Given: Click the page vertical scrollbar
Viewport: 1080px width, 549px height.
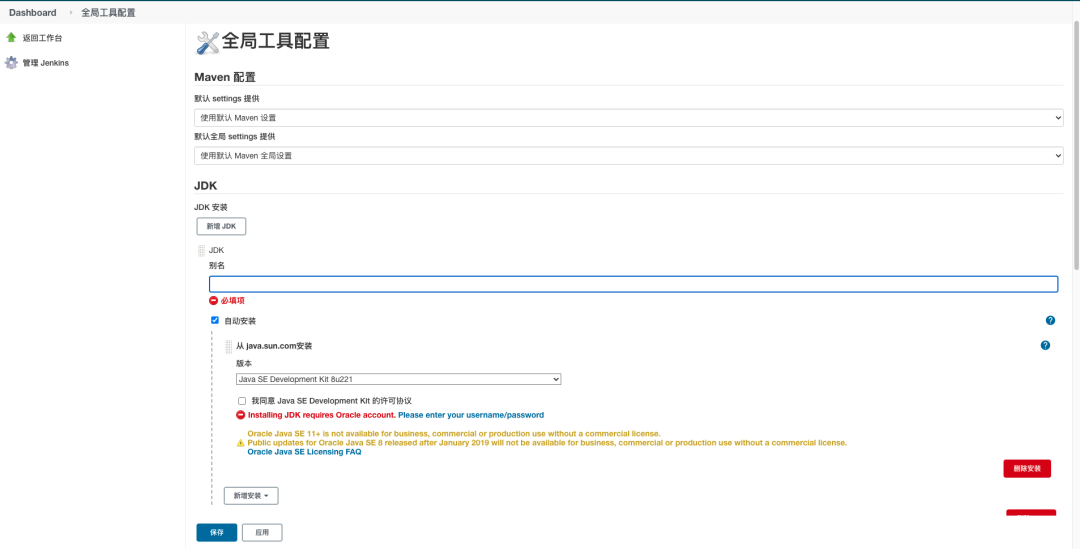Looking at the screenshot, I should pyautogui.click(x=1076, y=145).
